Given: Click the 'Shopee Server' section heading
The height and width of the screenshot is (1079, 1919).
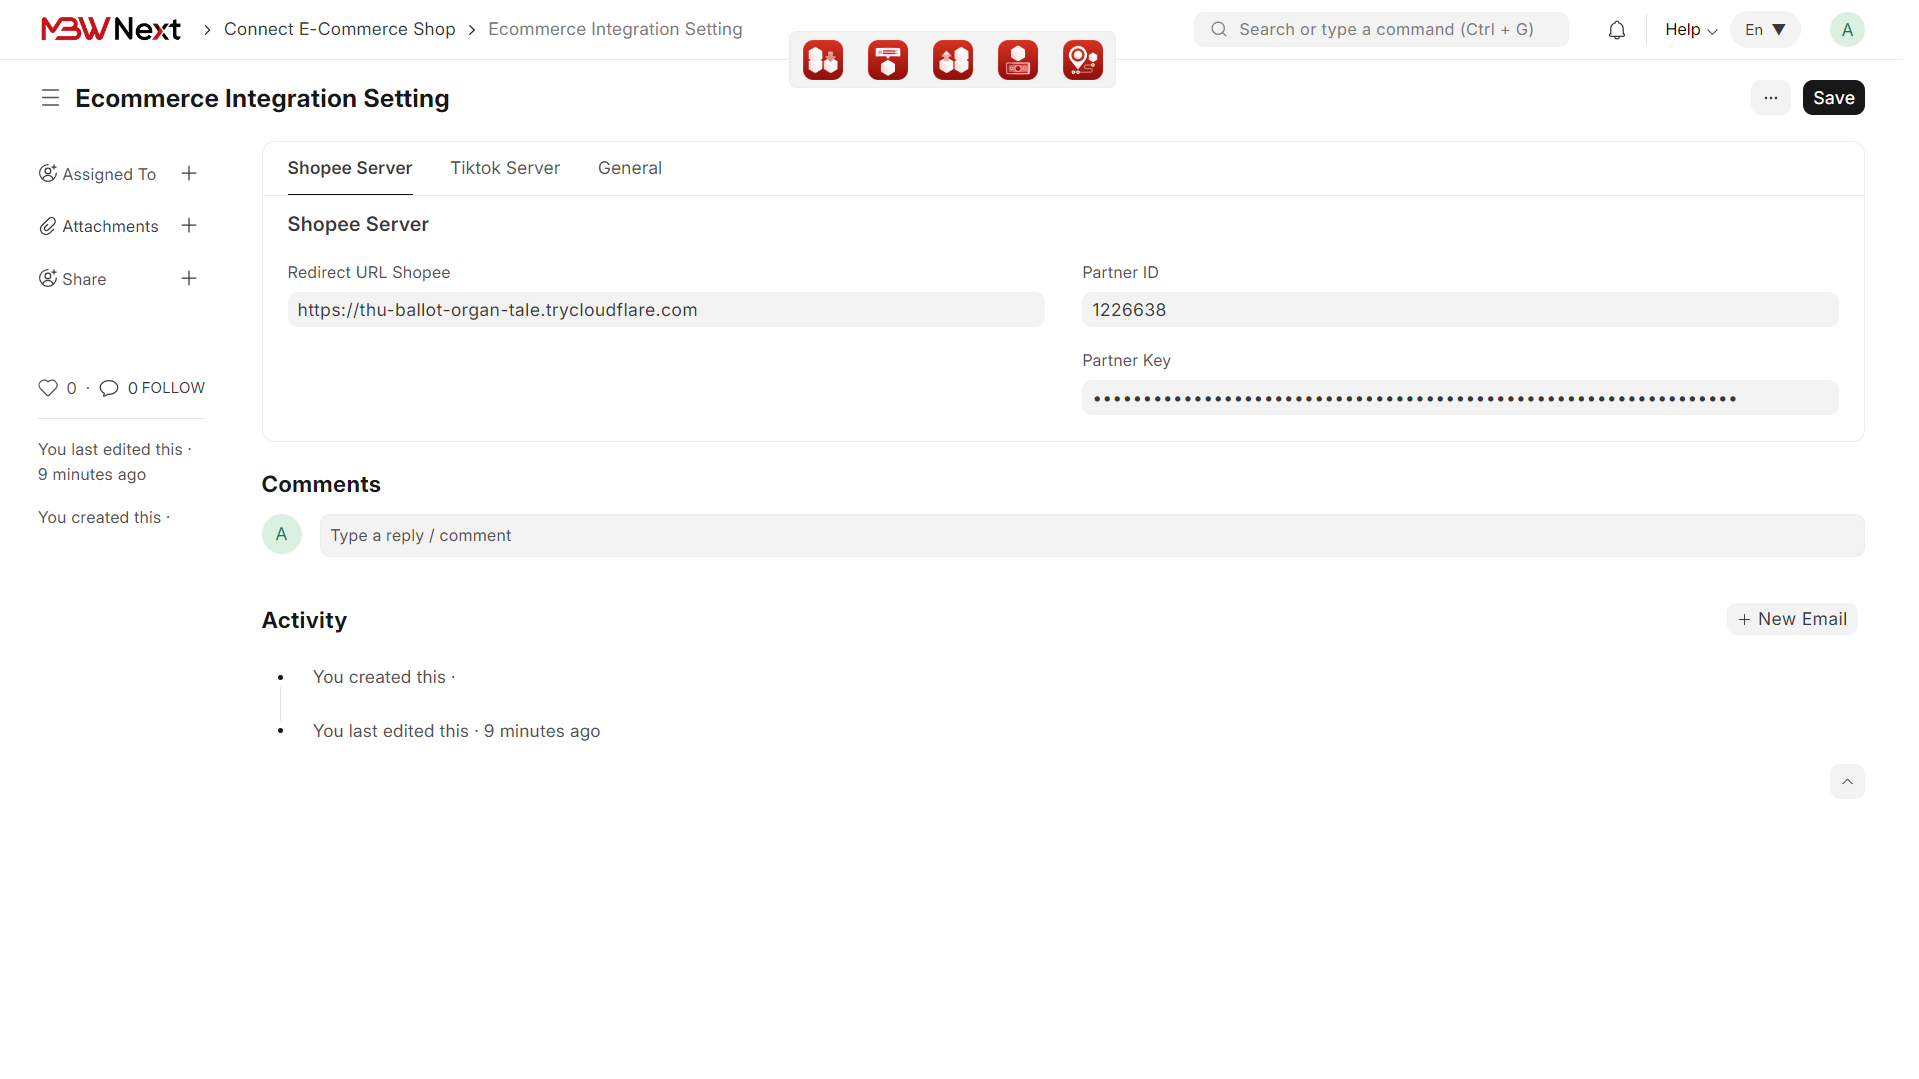Looking at the screenshot, I should 358,225.
